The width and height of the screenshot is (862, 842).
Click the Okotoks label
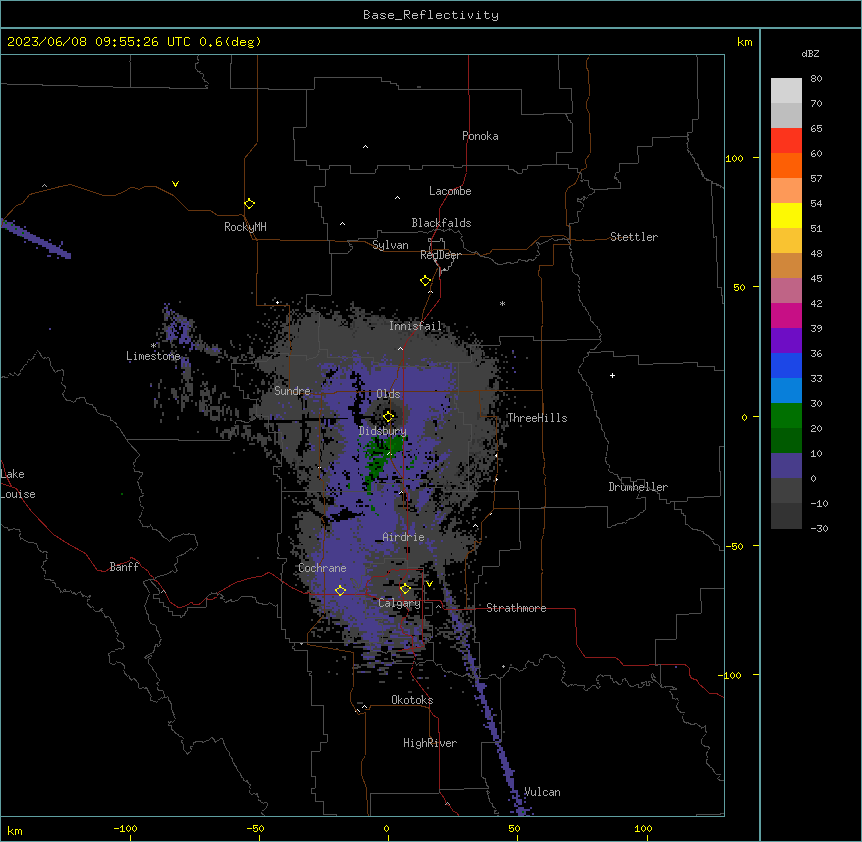(412, 700)
